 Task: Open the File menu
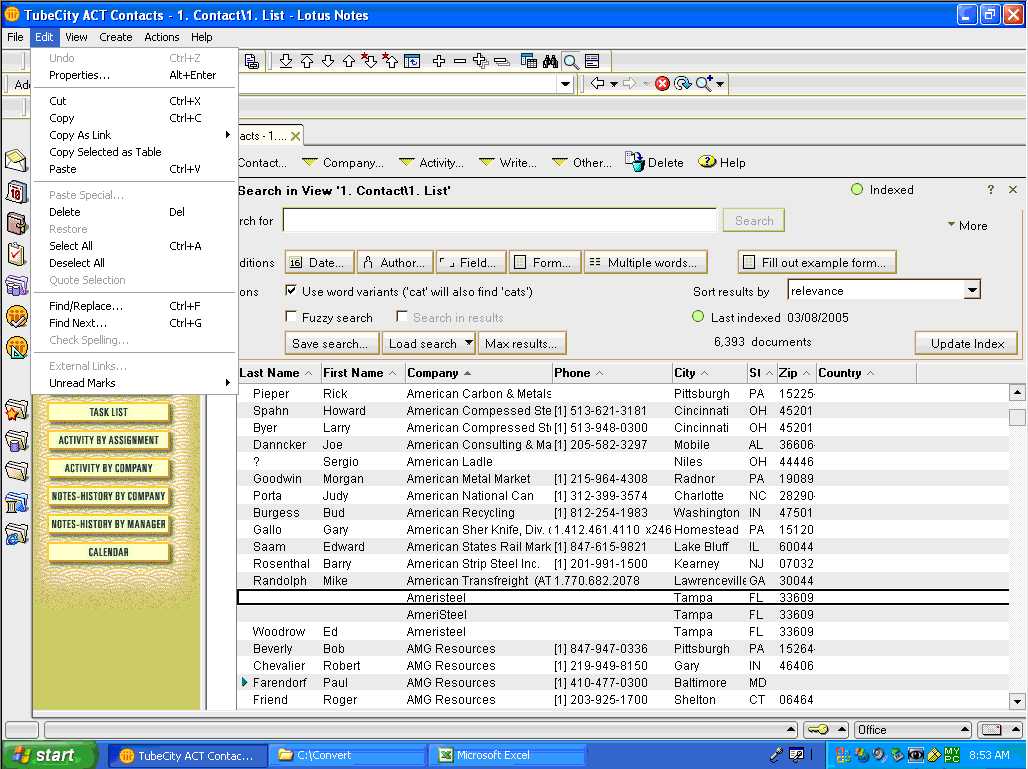coord(15,37)
